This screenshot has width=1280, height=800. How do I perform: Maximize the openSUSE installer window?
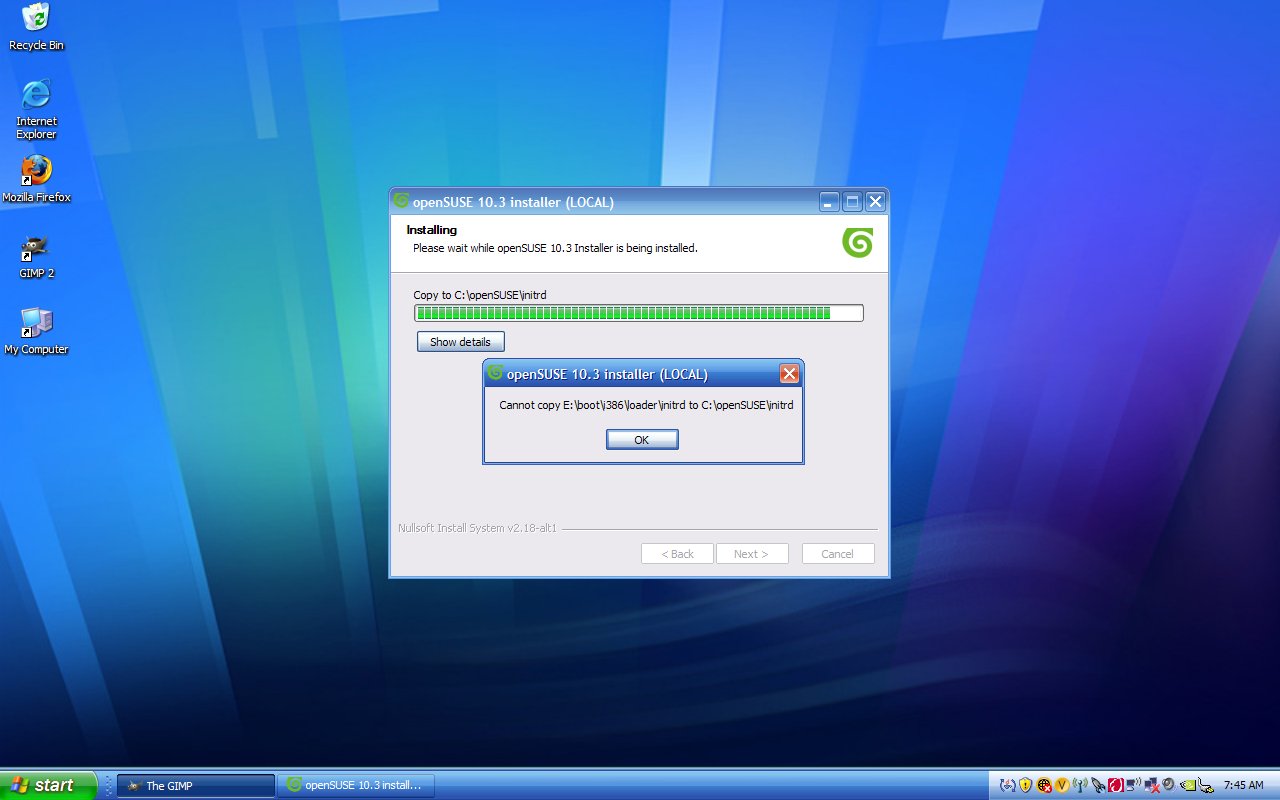[853, 202]
